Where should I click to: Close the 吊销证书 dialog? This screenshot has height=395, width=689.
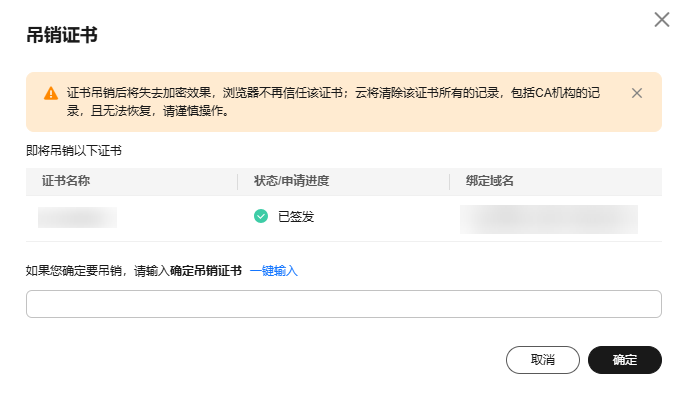[661, 20]
